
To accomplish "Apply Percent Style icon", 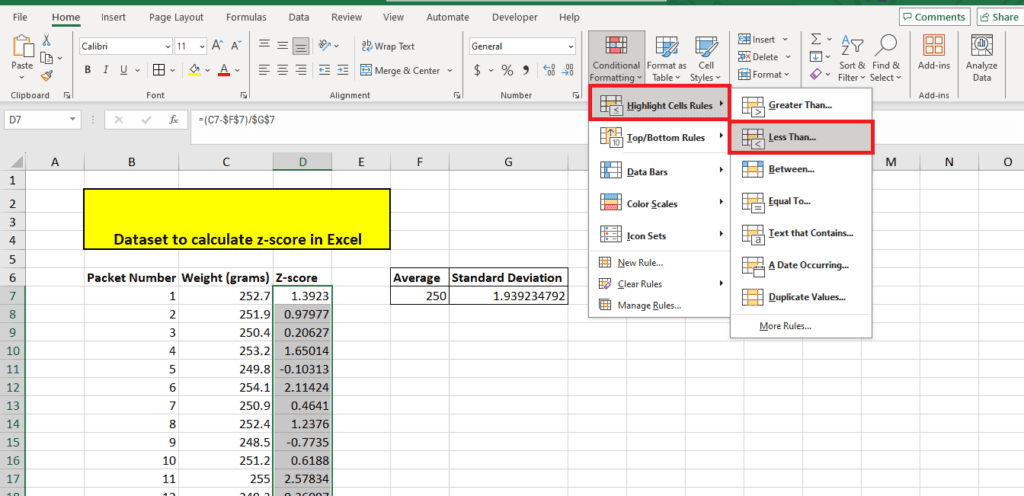I will [x=507, y=70].
